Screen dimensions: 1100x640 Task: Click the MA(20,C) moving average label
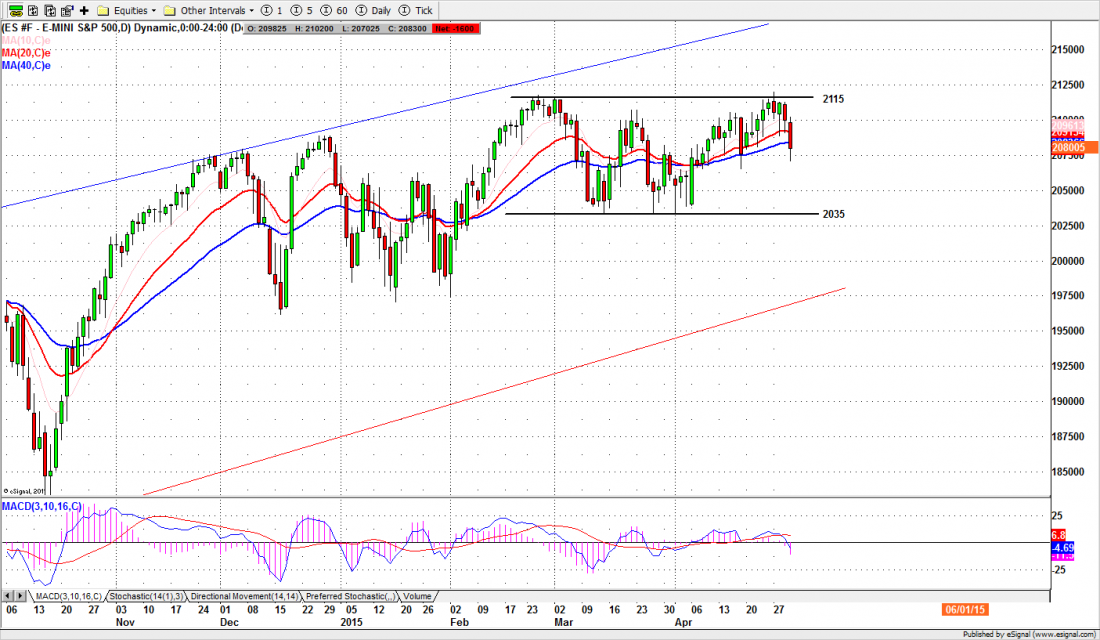pos(26,52)
